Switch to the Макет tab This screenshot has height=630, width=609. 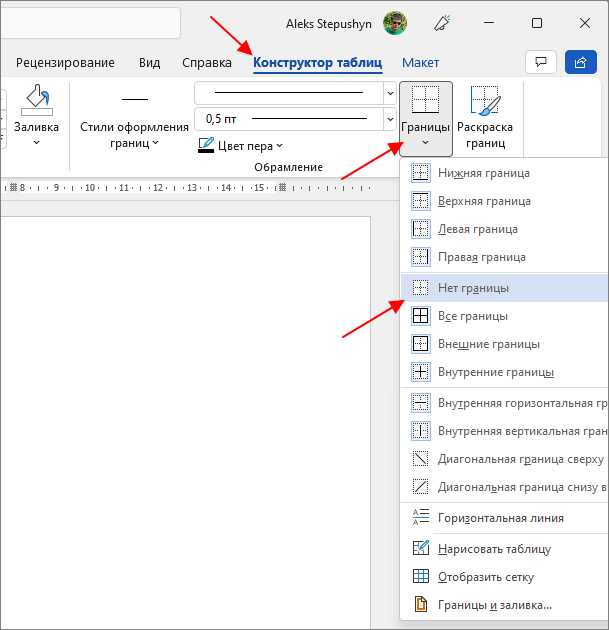coord(421,63)
